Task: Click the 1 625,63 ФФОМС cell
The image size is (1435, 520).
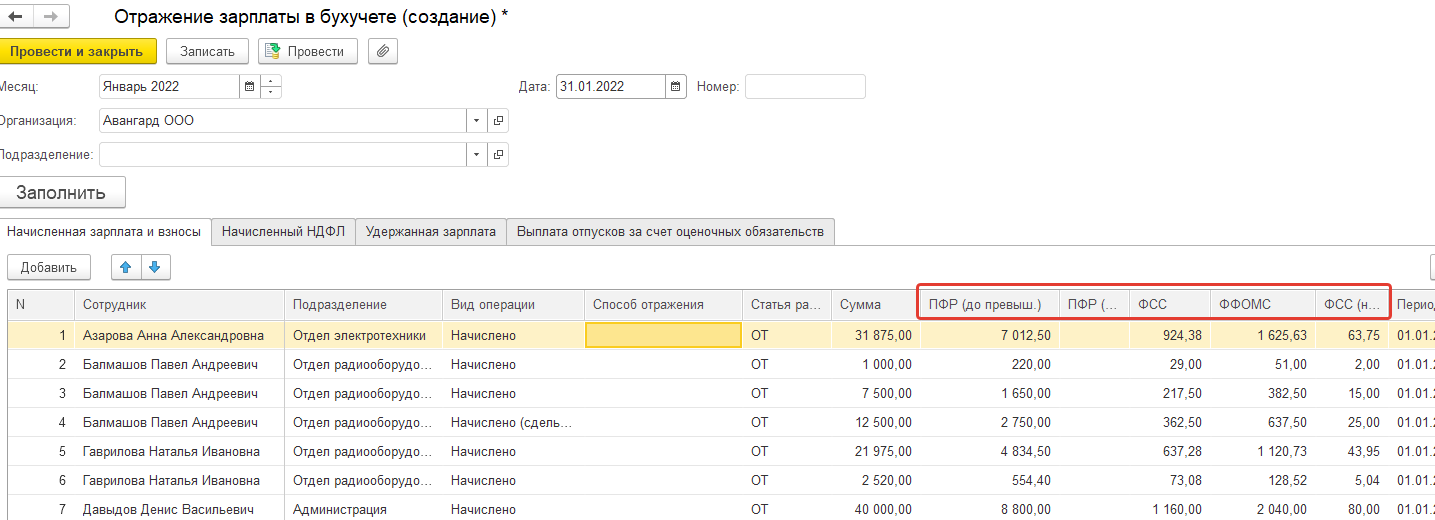Action: [1263, 336]
